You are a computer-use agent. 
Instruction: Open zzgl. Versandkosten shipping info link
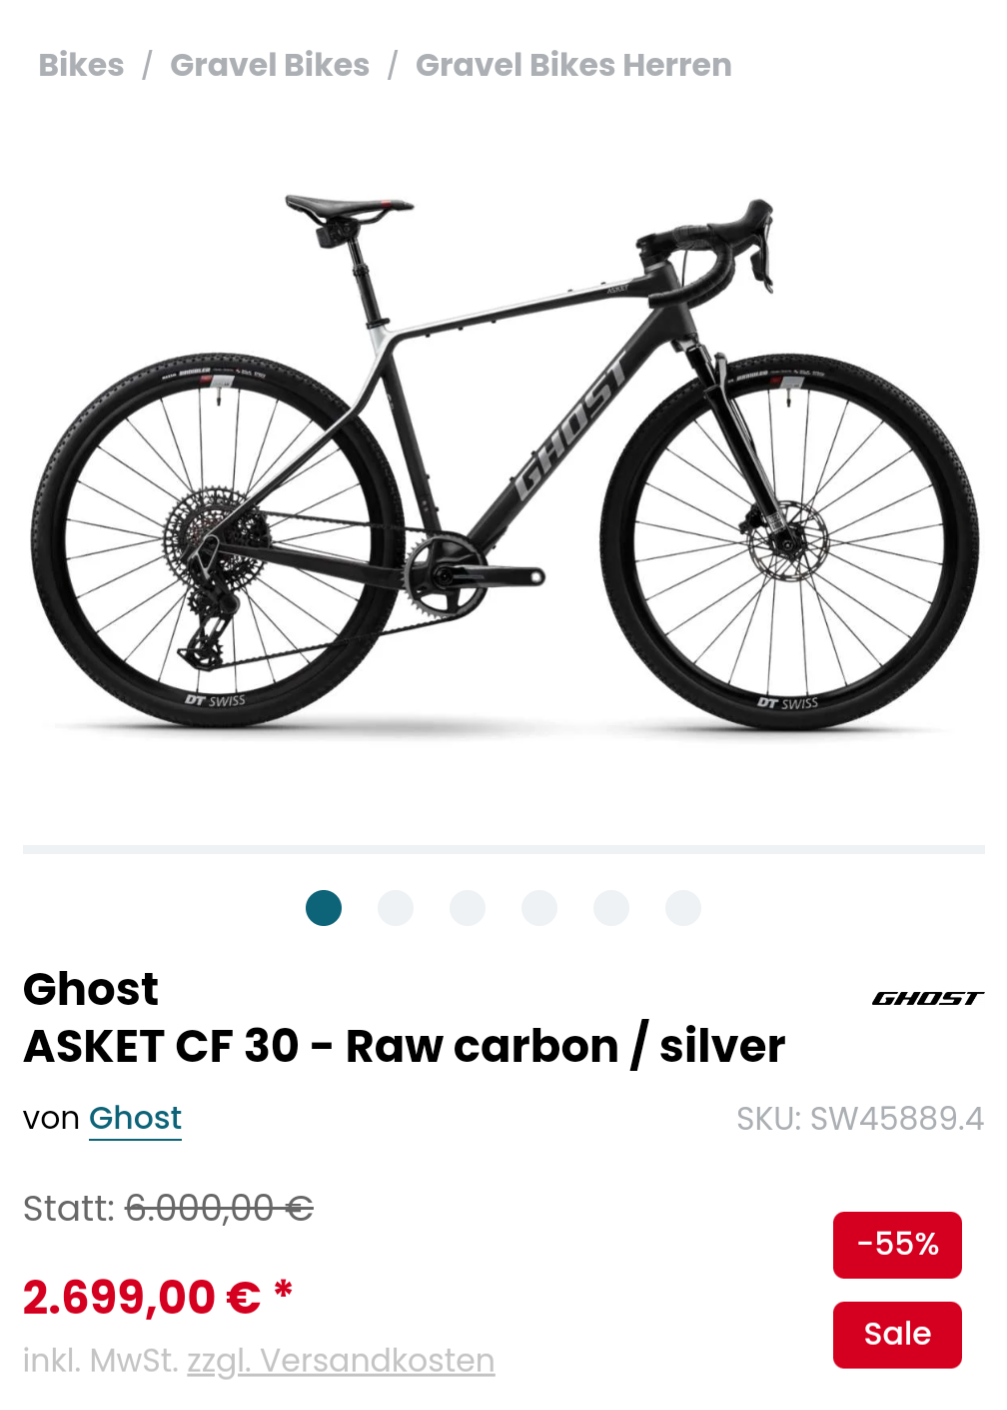pyautogui.click(x=341, y=1360)
